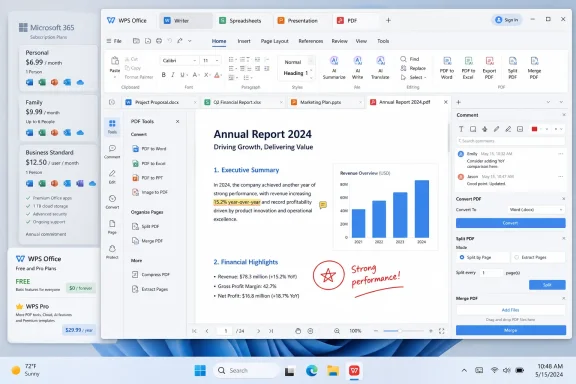576x384 pixels.
Task: Select PDF to Word in PDF Tools
Action: tap(150, 149)
